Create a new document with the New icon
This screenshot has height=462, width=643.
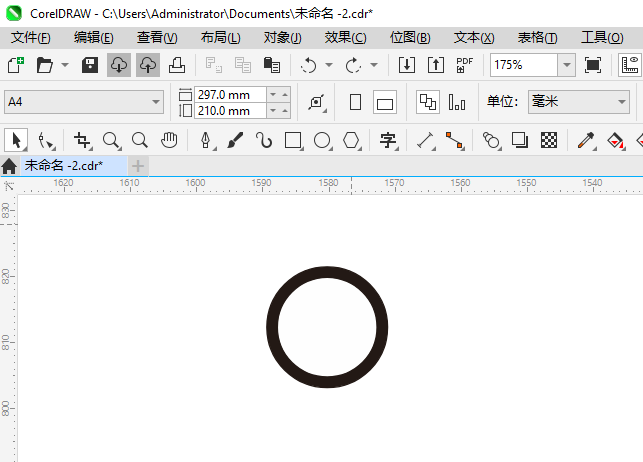click(x=16, y=65)
